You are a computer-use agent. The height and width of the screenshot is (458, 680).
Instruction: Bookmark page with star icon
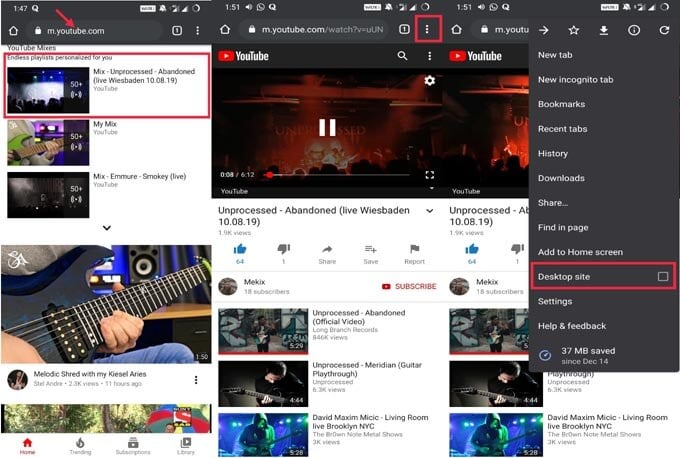[x=574, y=30]
